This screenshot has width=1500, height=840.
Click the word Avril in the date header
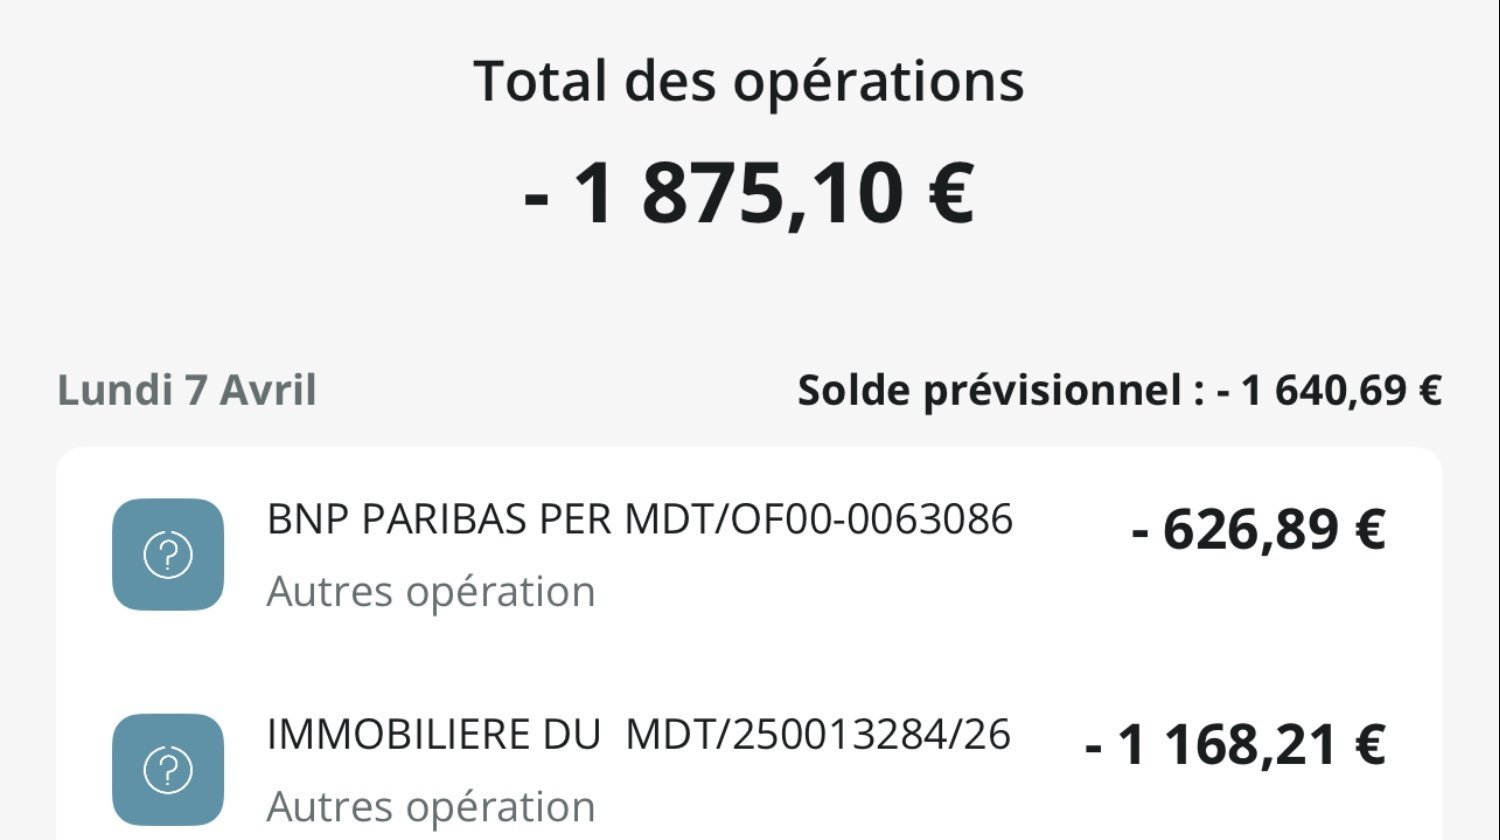pos(268,390)
